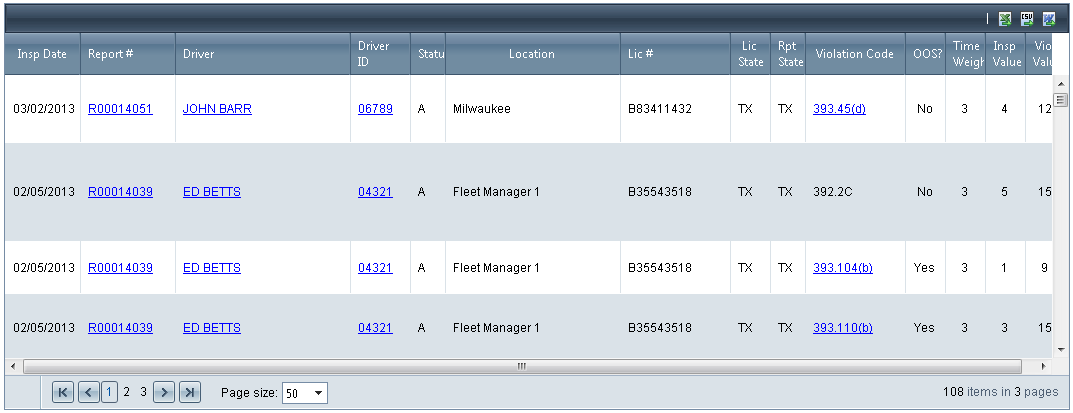This screenshot has width=1073, height=413.
Task: Click the '108 items in 3 pages' text
Action: coord(1000,392)
